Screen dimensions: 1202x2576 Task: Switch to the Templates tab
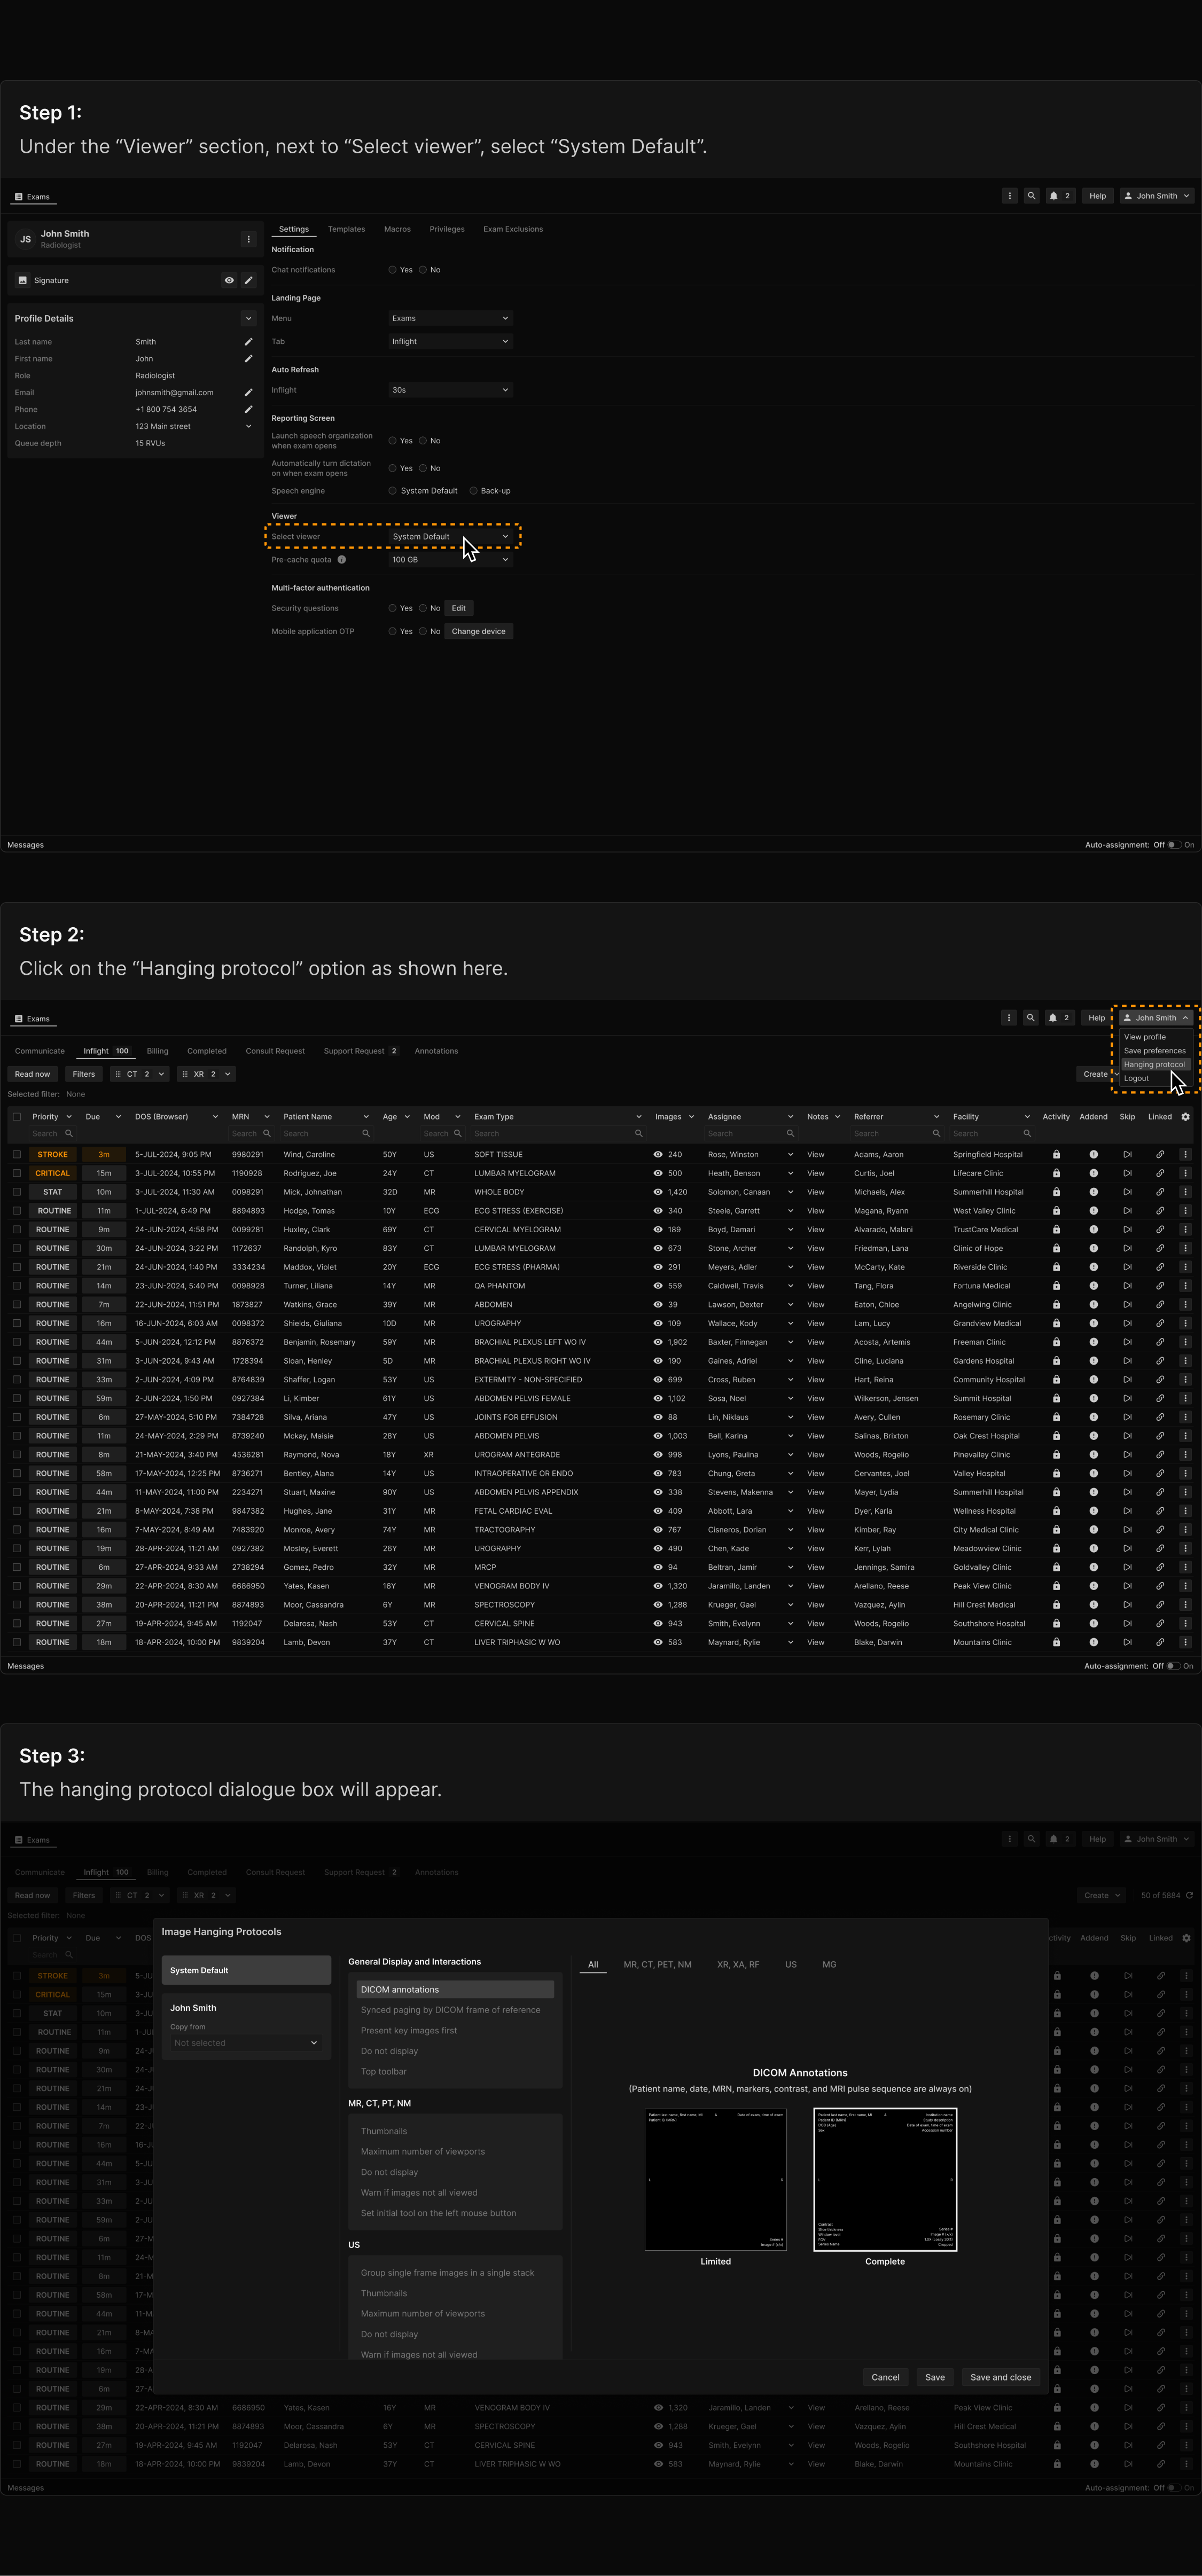pos(346,229)
